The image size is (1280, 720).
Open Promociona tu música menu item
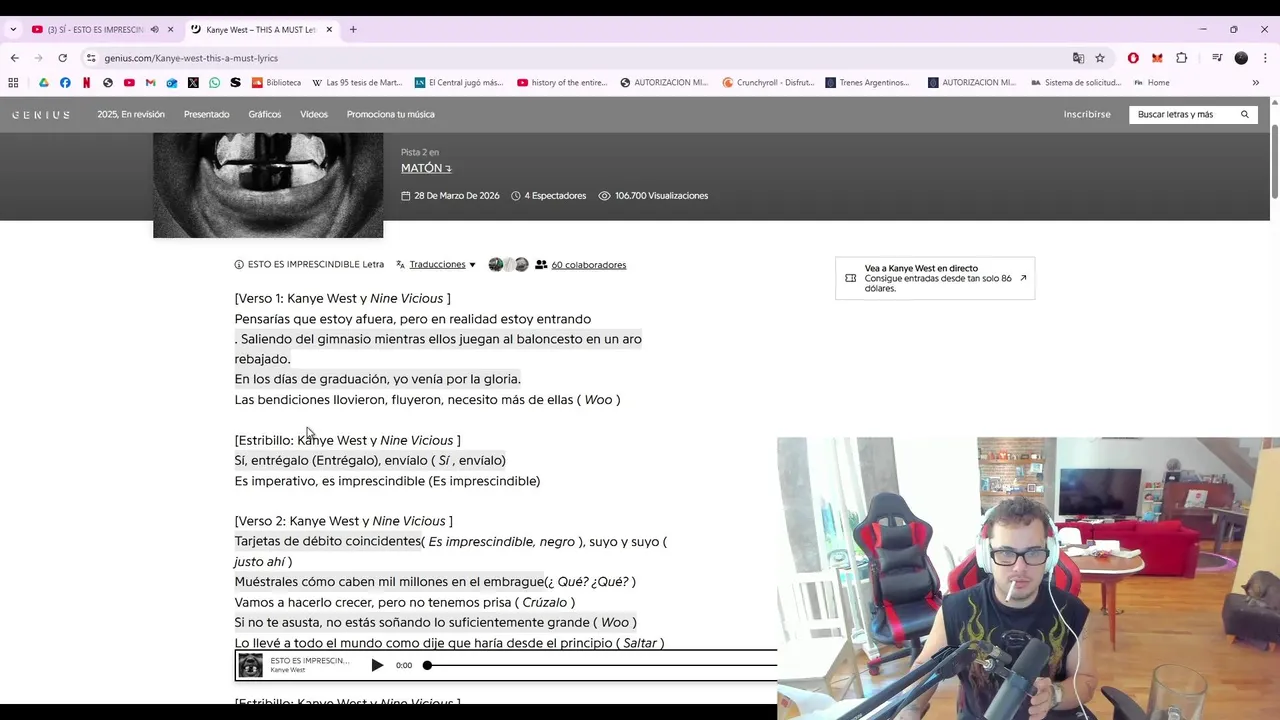390,114
